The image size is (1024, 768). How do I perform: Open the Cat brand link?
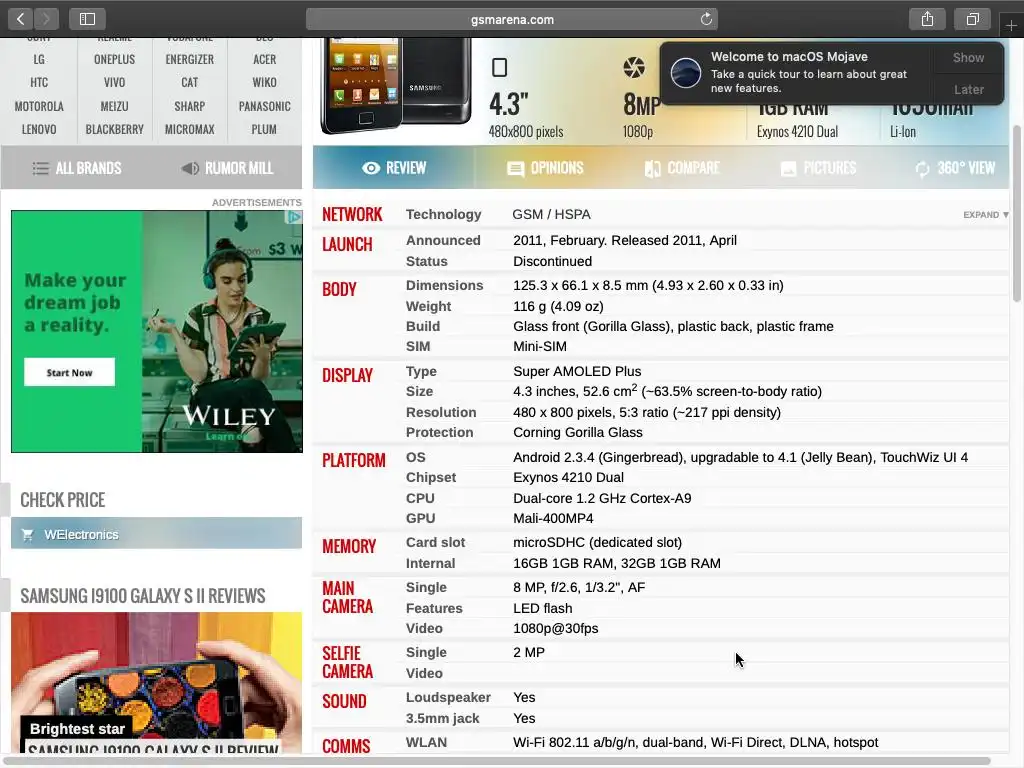coord(189,83)
